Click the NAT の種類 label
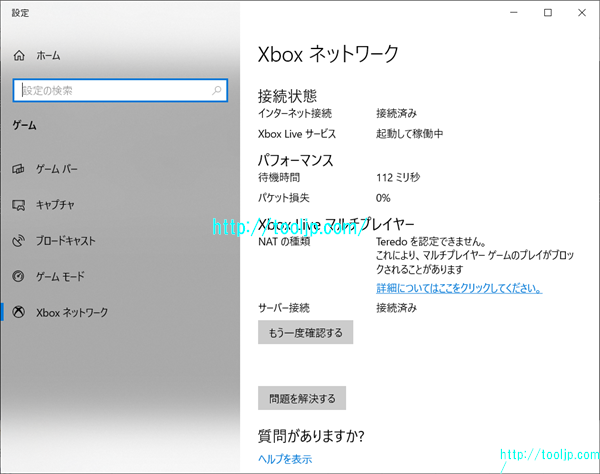 (x=284, y=242)
